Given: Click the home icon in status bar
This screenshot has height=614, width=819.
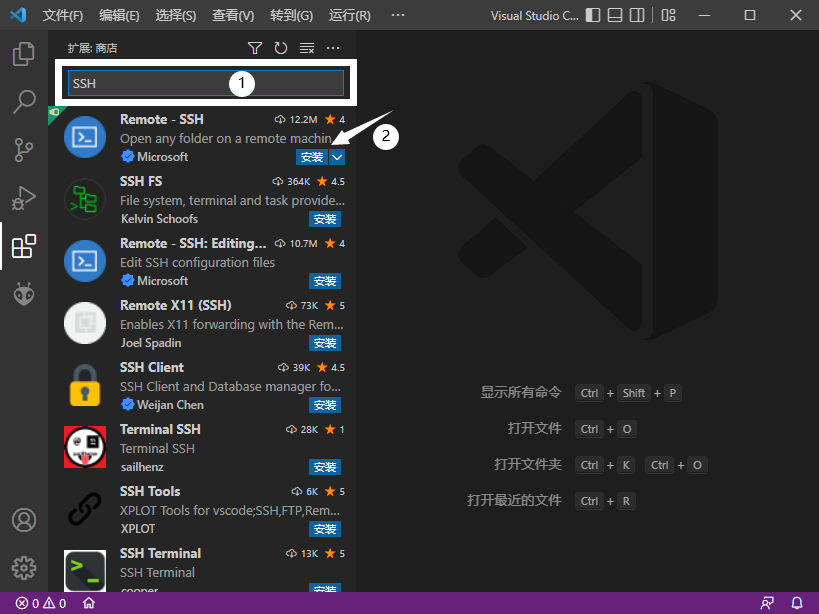Looking at the screenshot, I should (89, 604).
